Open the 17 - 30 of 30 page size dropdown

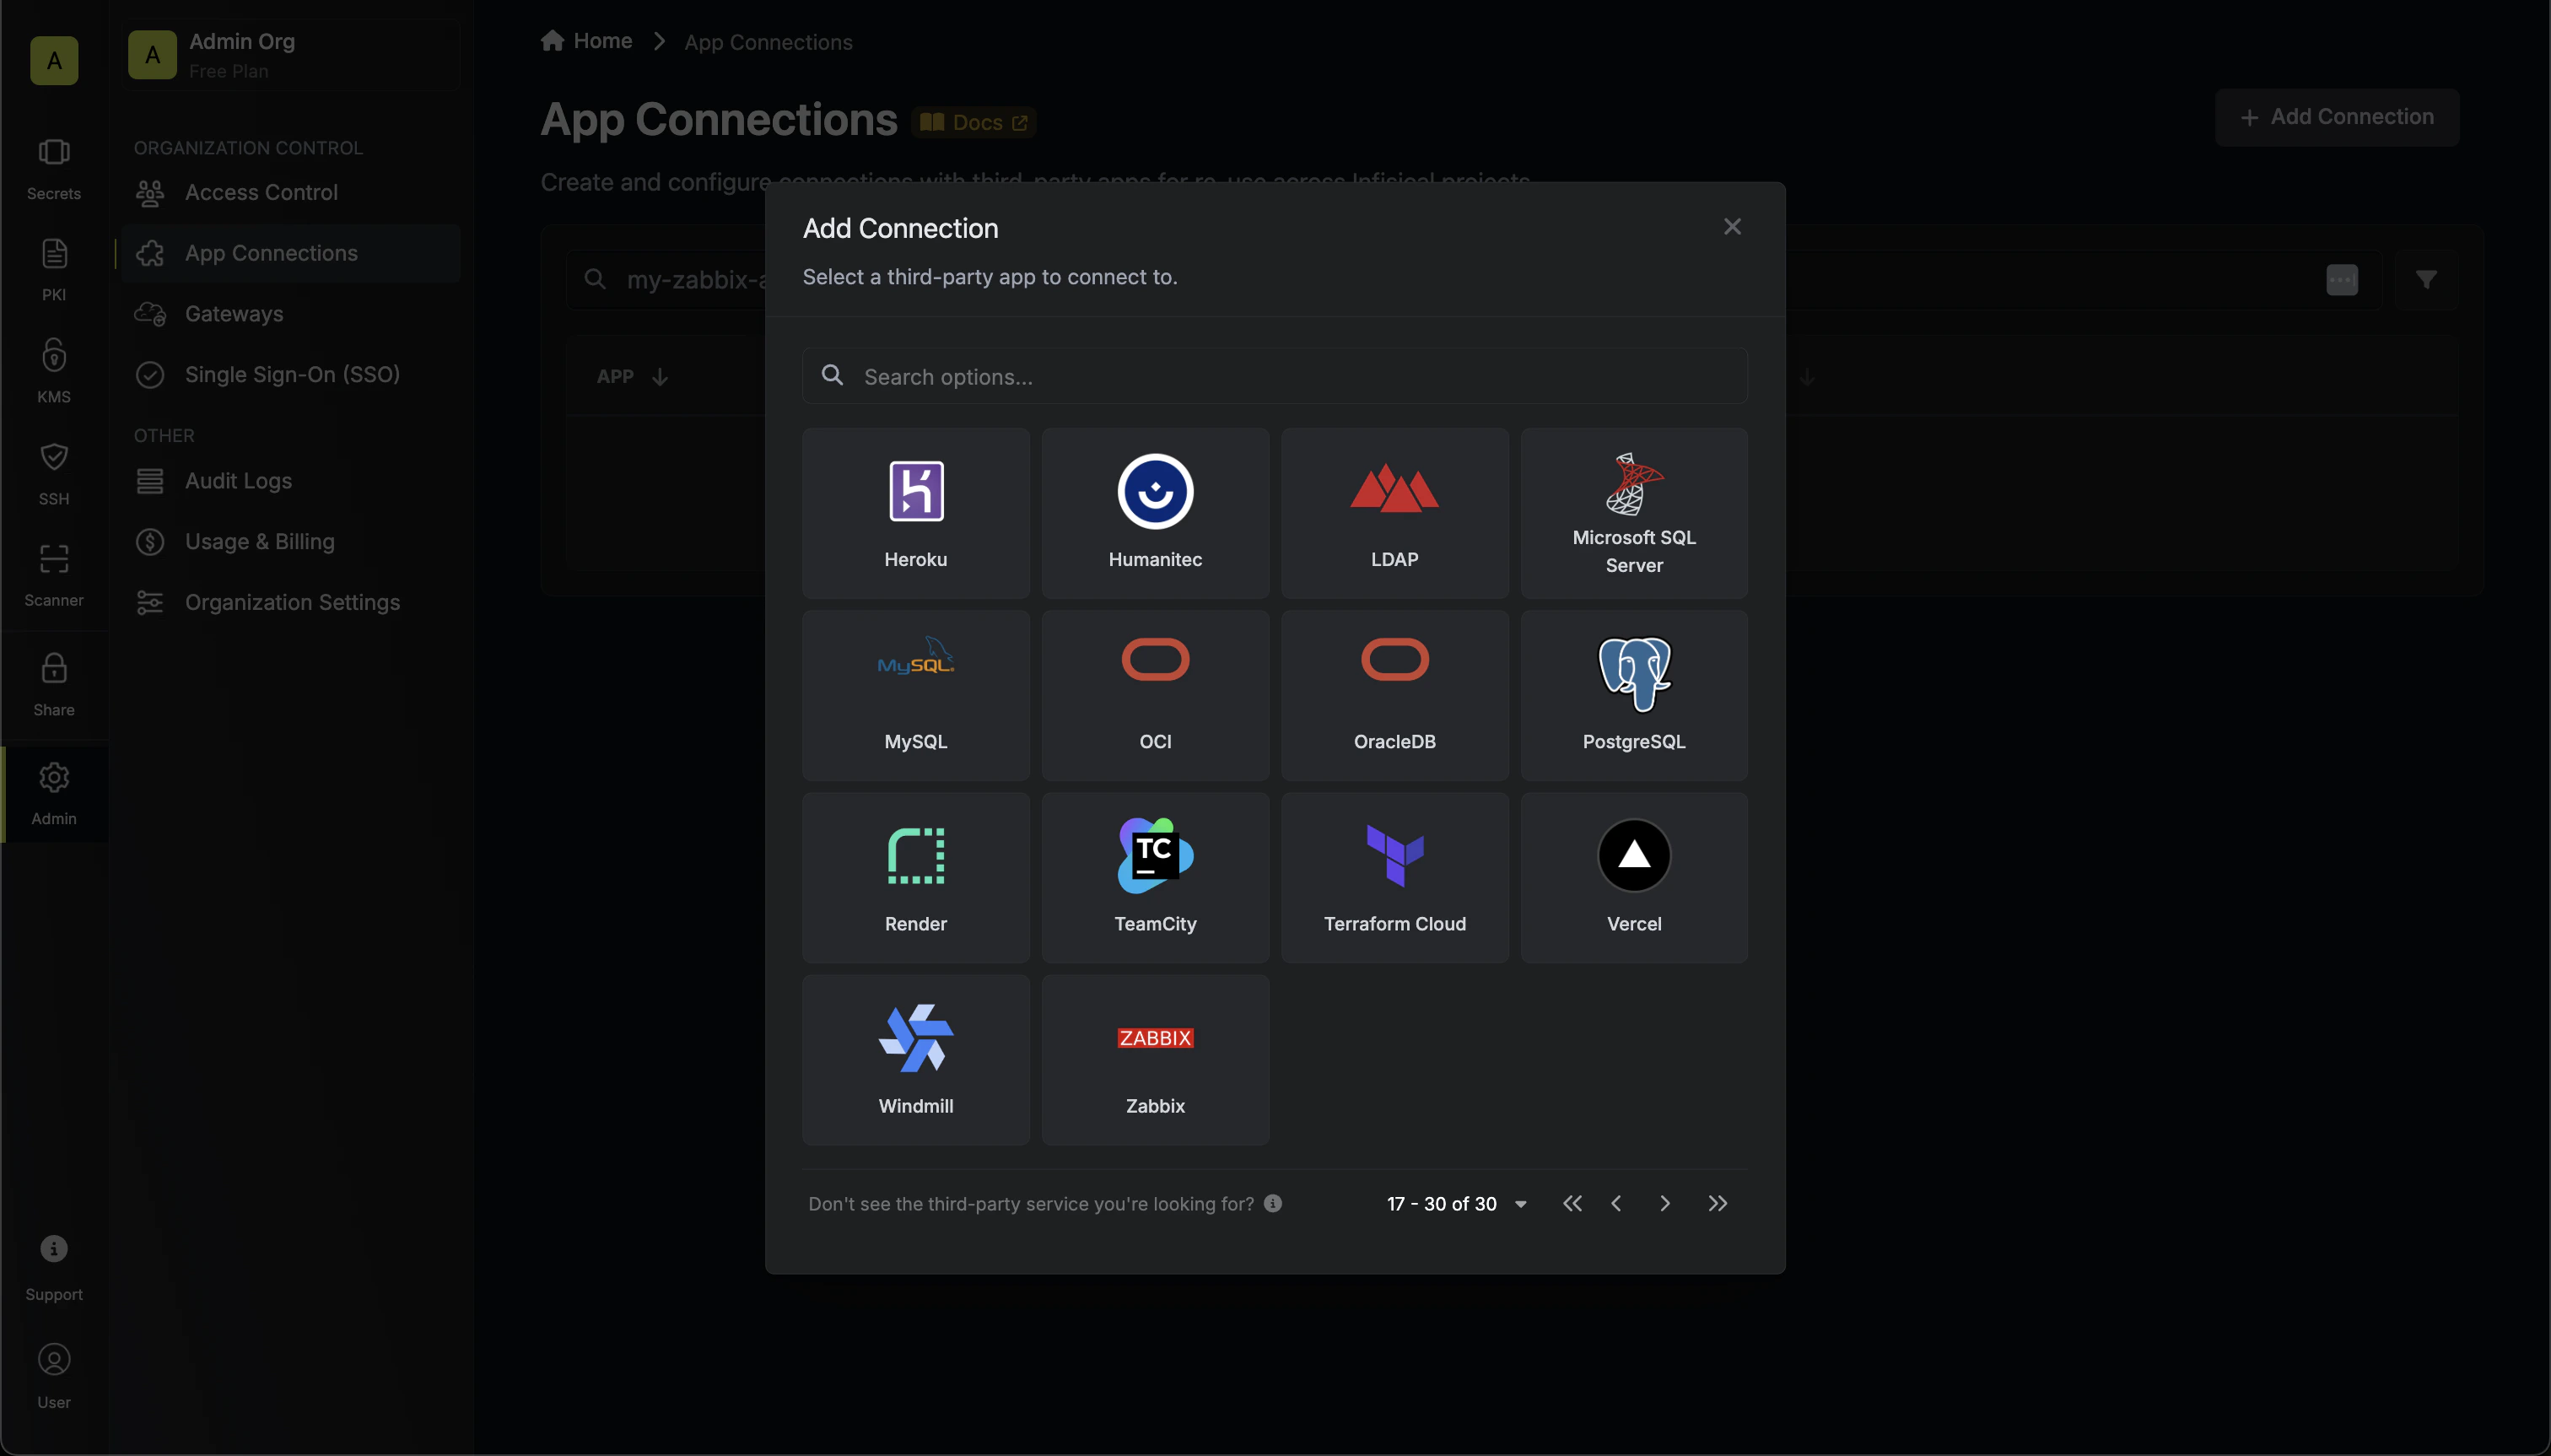point(1455,1203)
